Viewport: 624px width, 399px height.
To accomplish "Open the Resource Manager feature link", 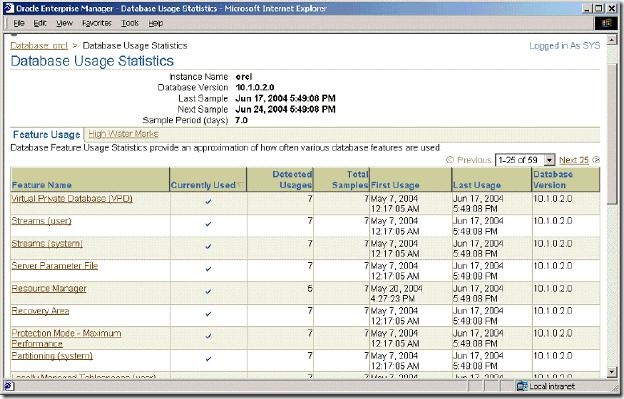I will tap(49, 288).
